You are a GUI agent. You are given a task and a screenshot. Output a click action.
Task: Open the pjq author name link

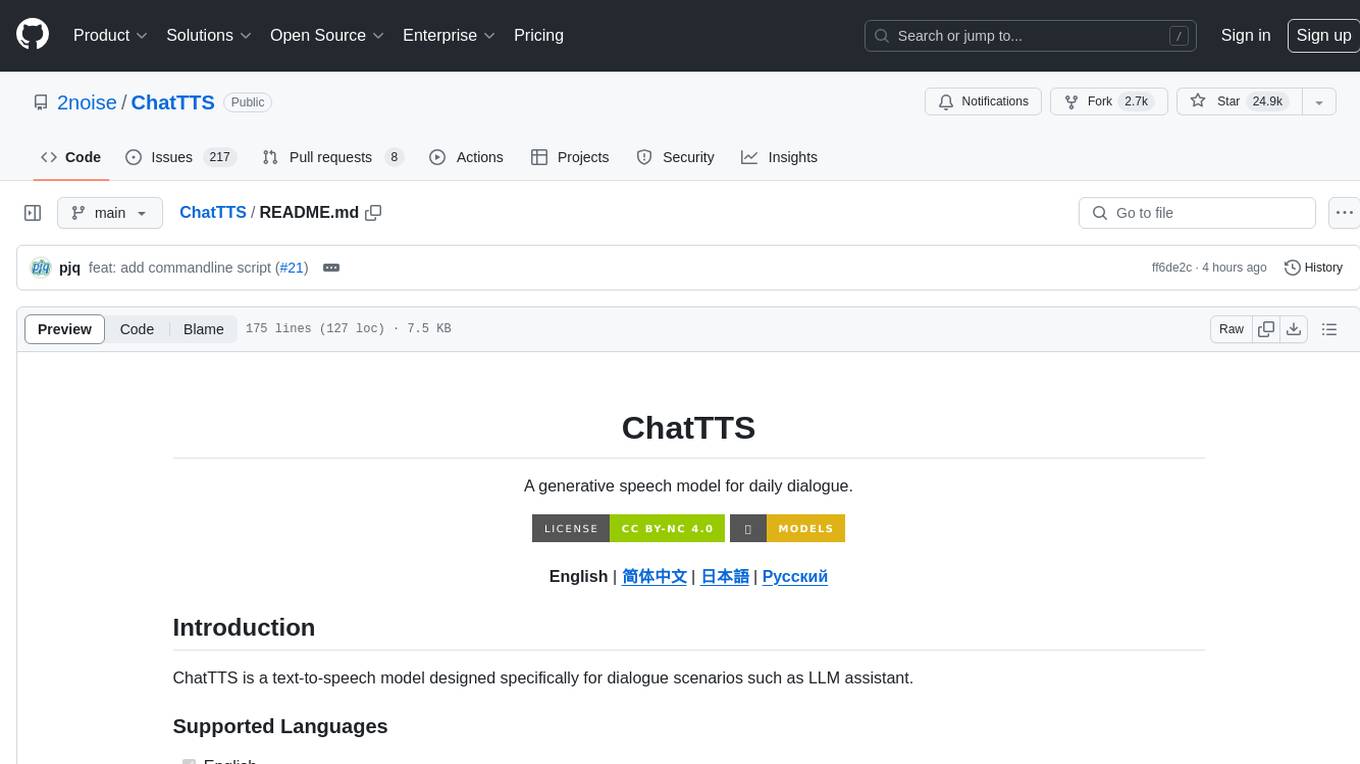coord(70,268)
